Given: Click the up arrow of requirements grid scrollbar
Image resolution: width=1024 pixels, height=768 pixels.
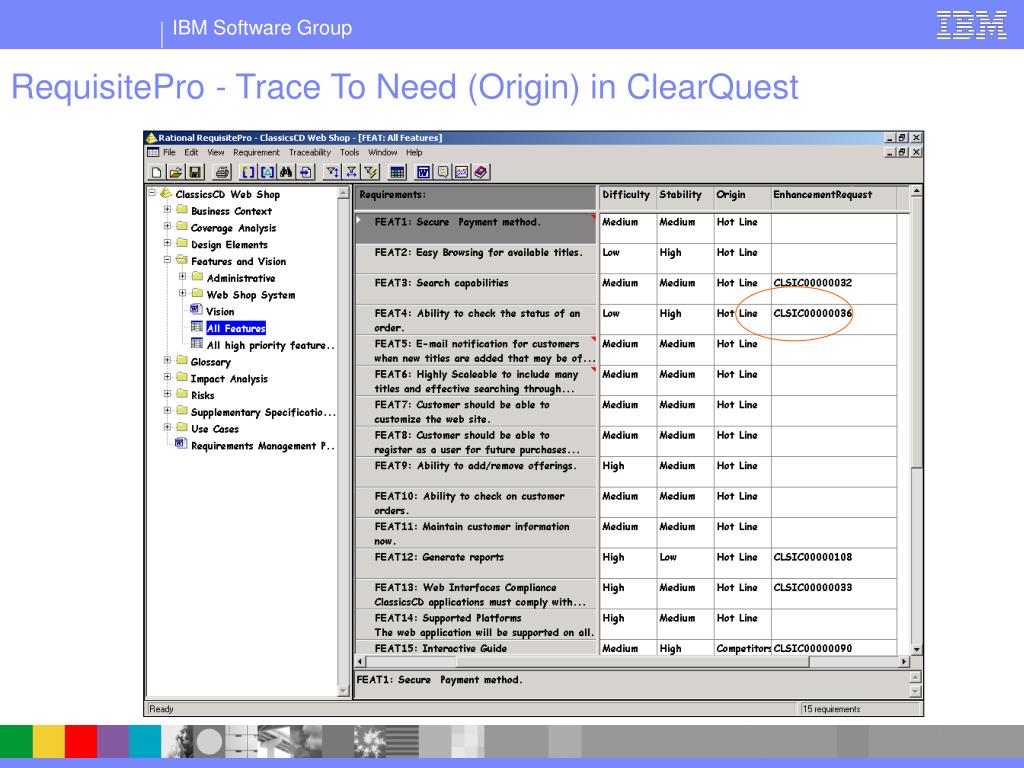Looking at the screenshot, I should (917, 191).
